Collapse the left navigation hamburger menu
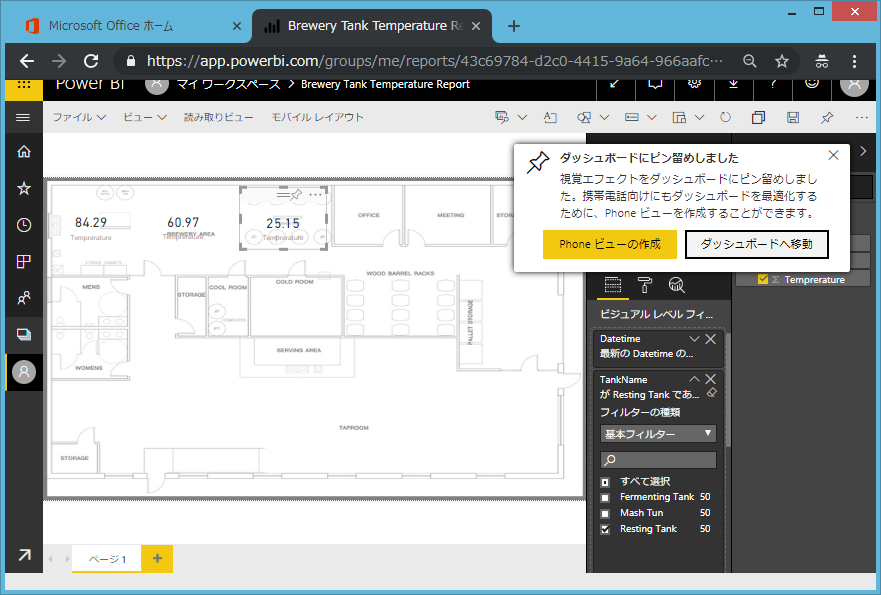Viewport: 881px width, 595px height. [23, 117]
